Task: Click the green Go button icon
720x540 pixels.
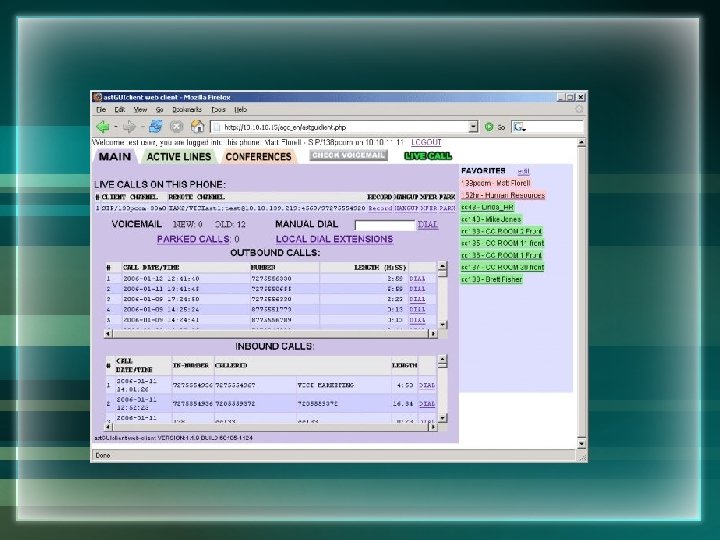Action: click(x=490, y=127)
